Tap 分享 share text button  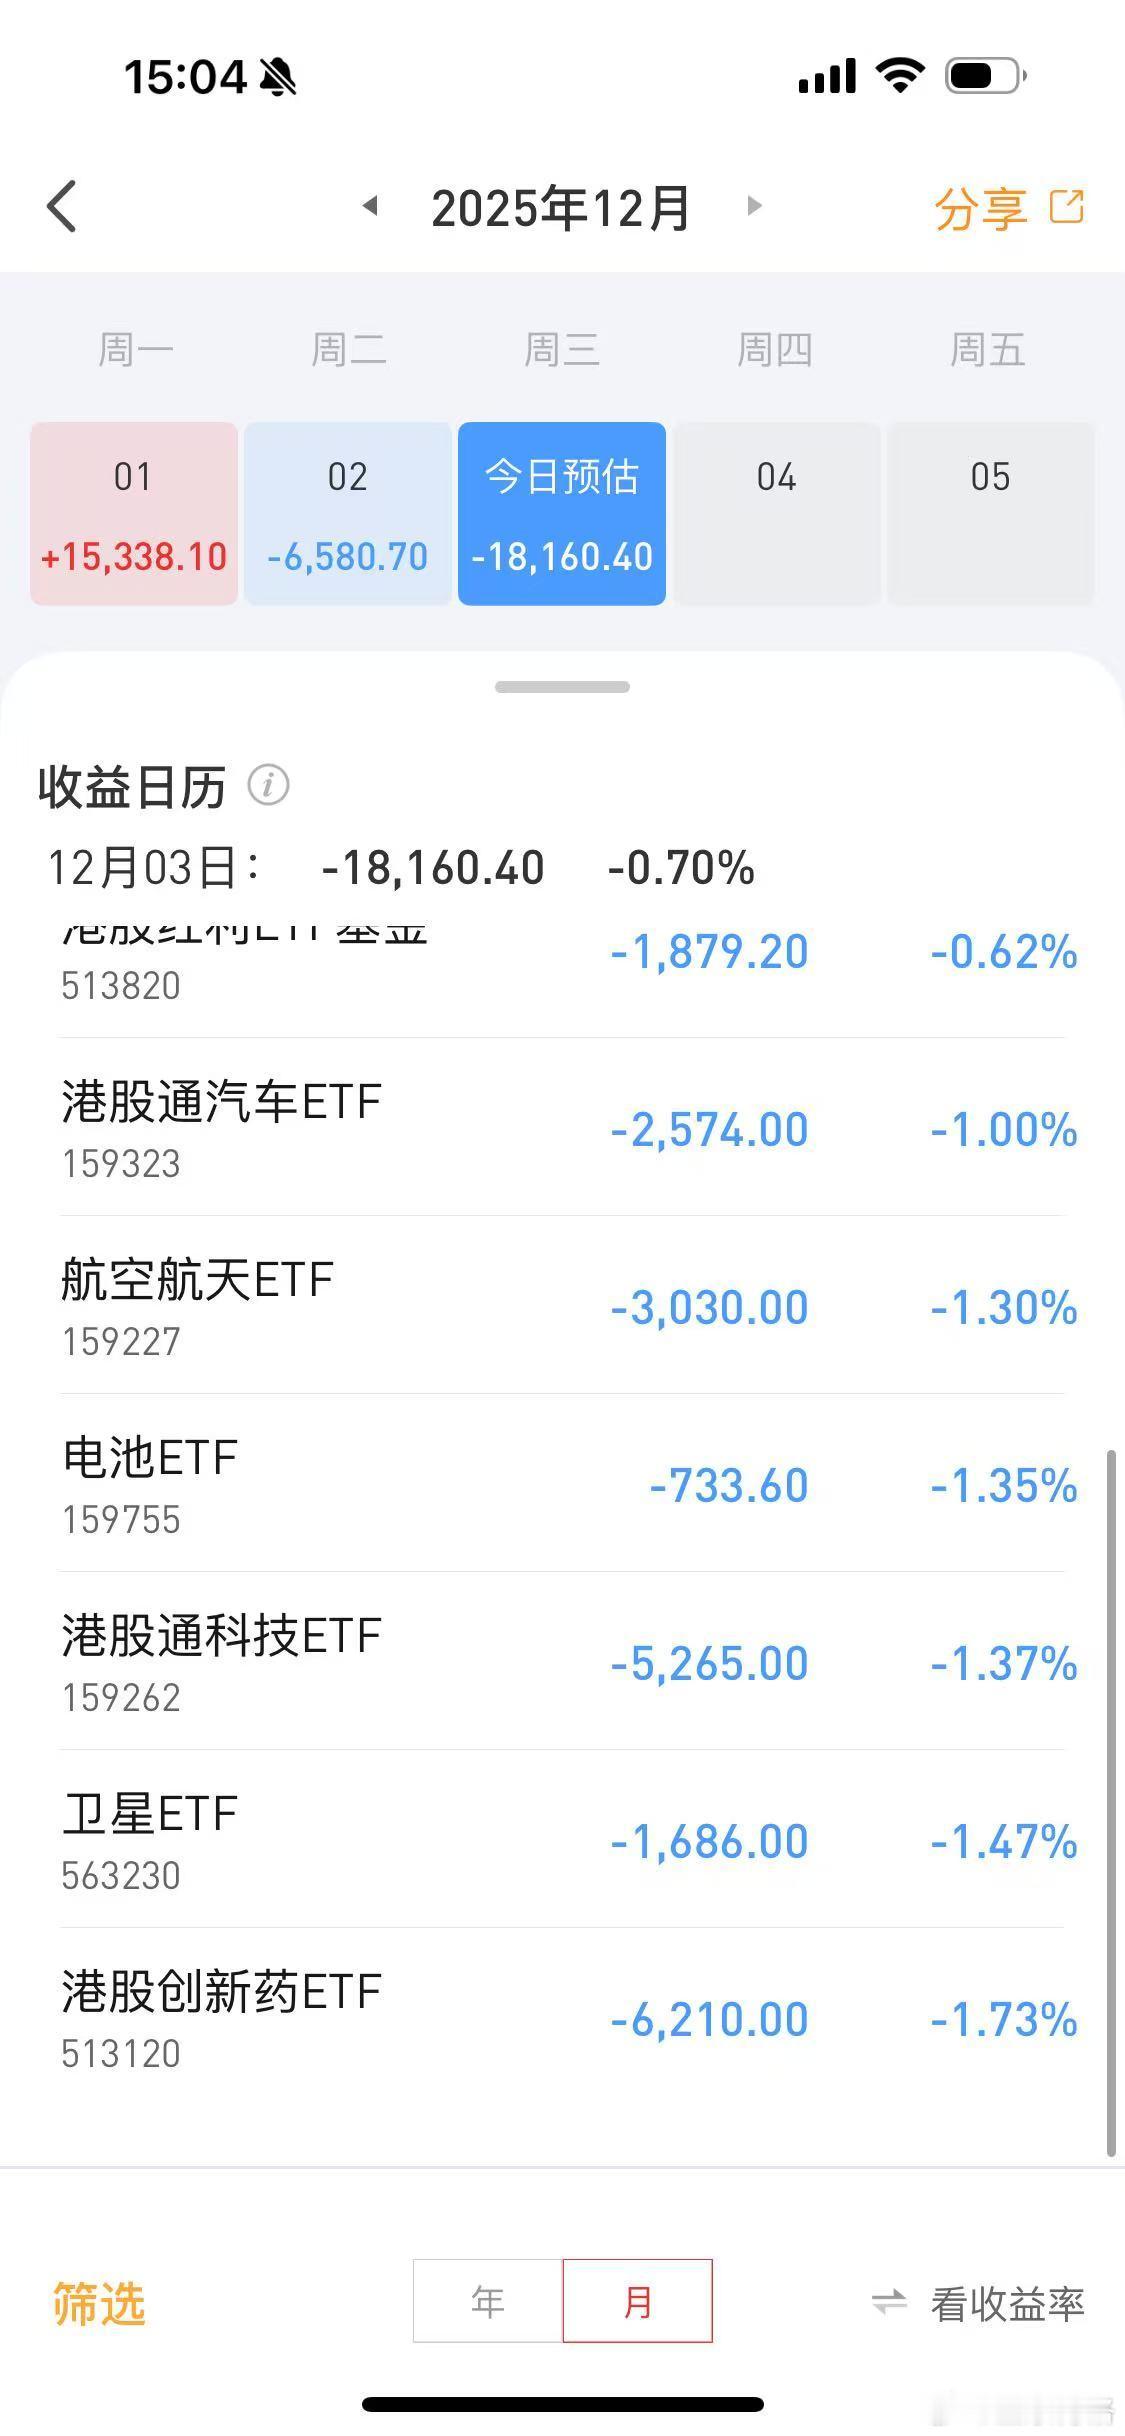[x=980, y=209]
